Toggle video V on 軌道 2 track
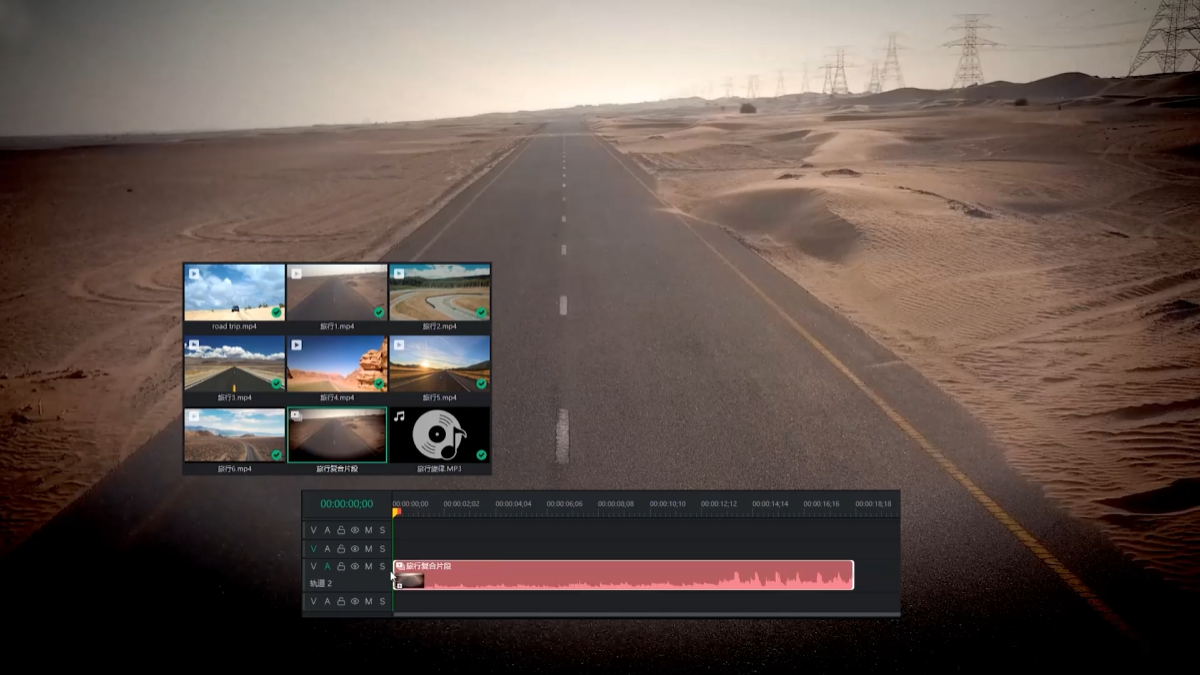The image size is (1200, 675). [313, 566]
